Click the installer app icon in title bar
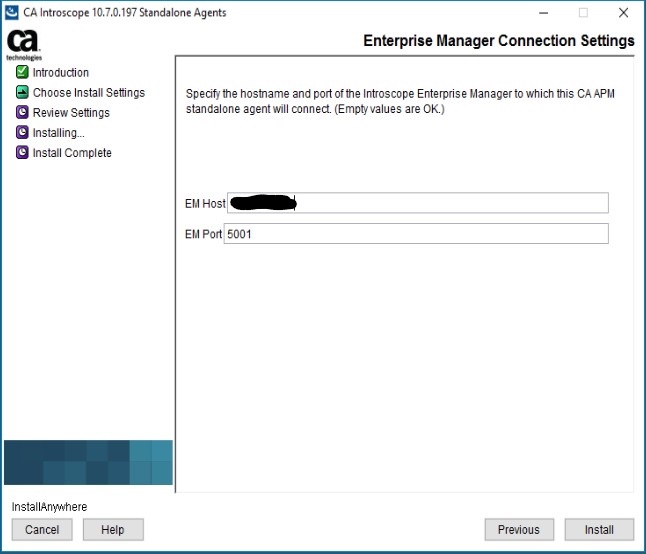 point(12,13)
